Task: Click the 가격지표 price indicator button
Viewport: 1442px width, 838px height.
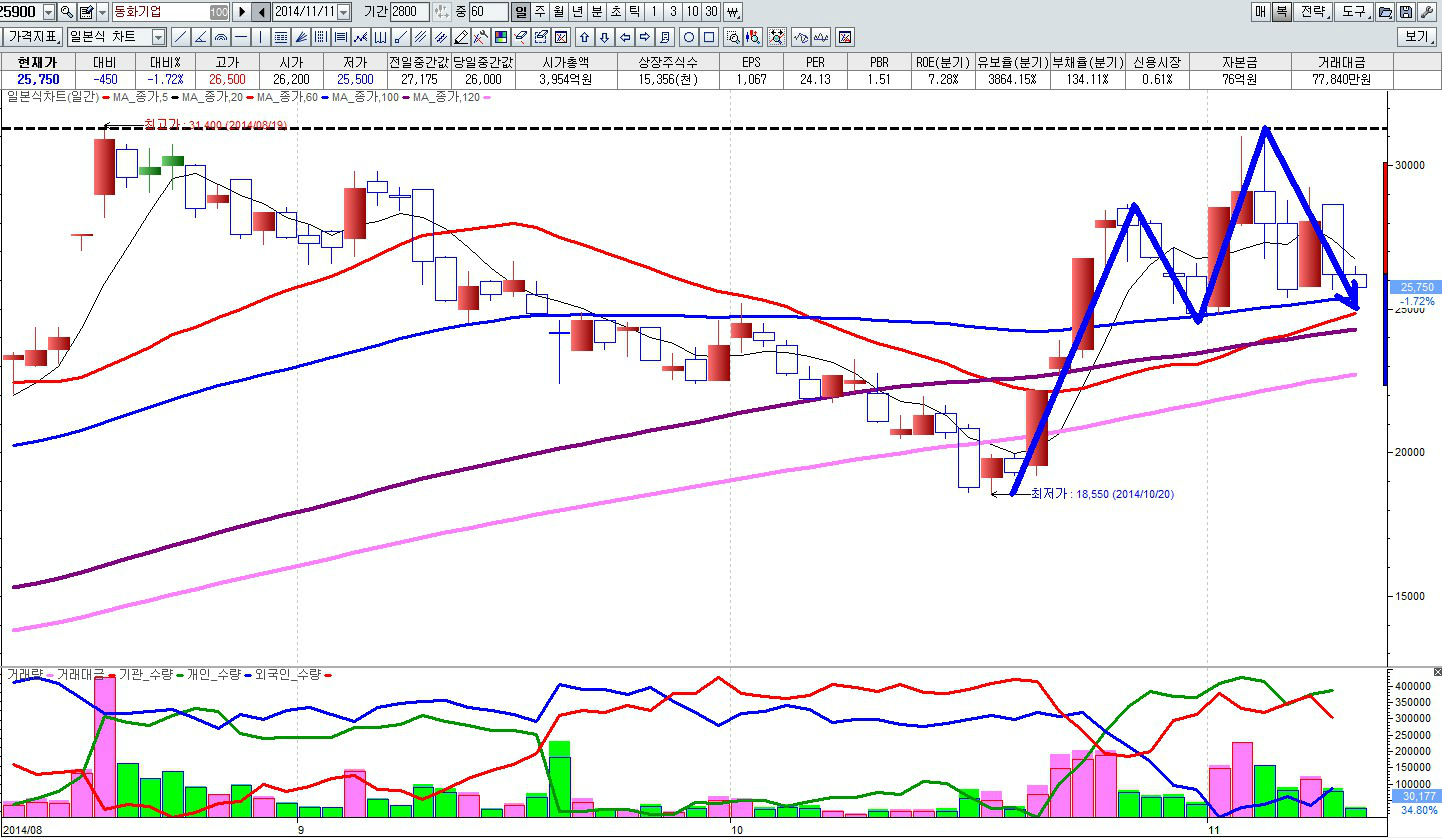Action: [x=32, y=37]
